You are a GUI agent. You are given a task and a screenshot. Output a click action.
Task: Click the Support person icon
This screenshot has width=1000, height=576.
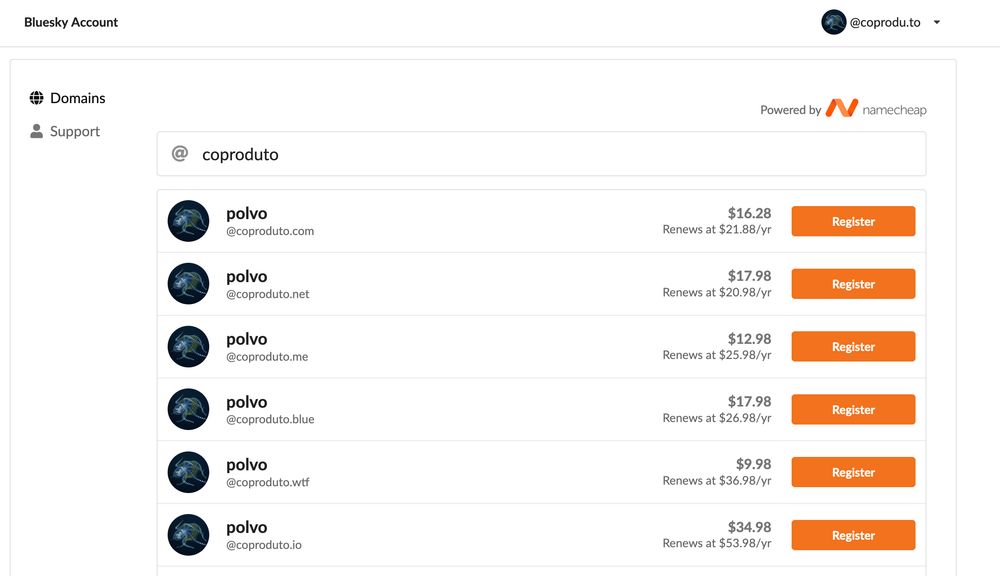click(37, 131)
